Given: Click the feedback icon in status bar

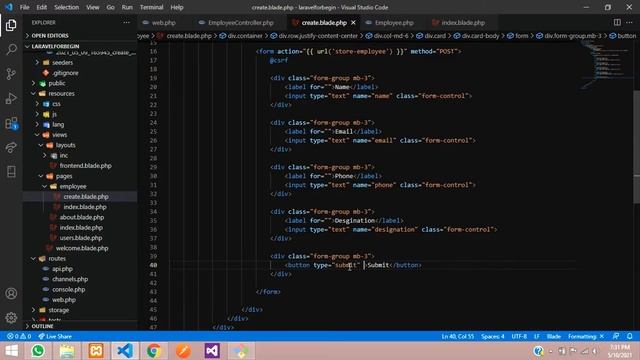Looking at the screenshot, I should [x=616, y=336].
